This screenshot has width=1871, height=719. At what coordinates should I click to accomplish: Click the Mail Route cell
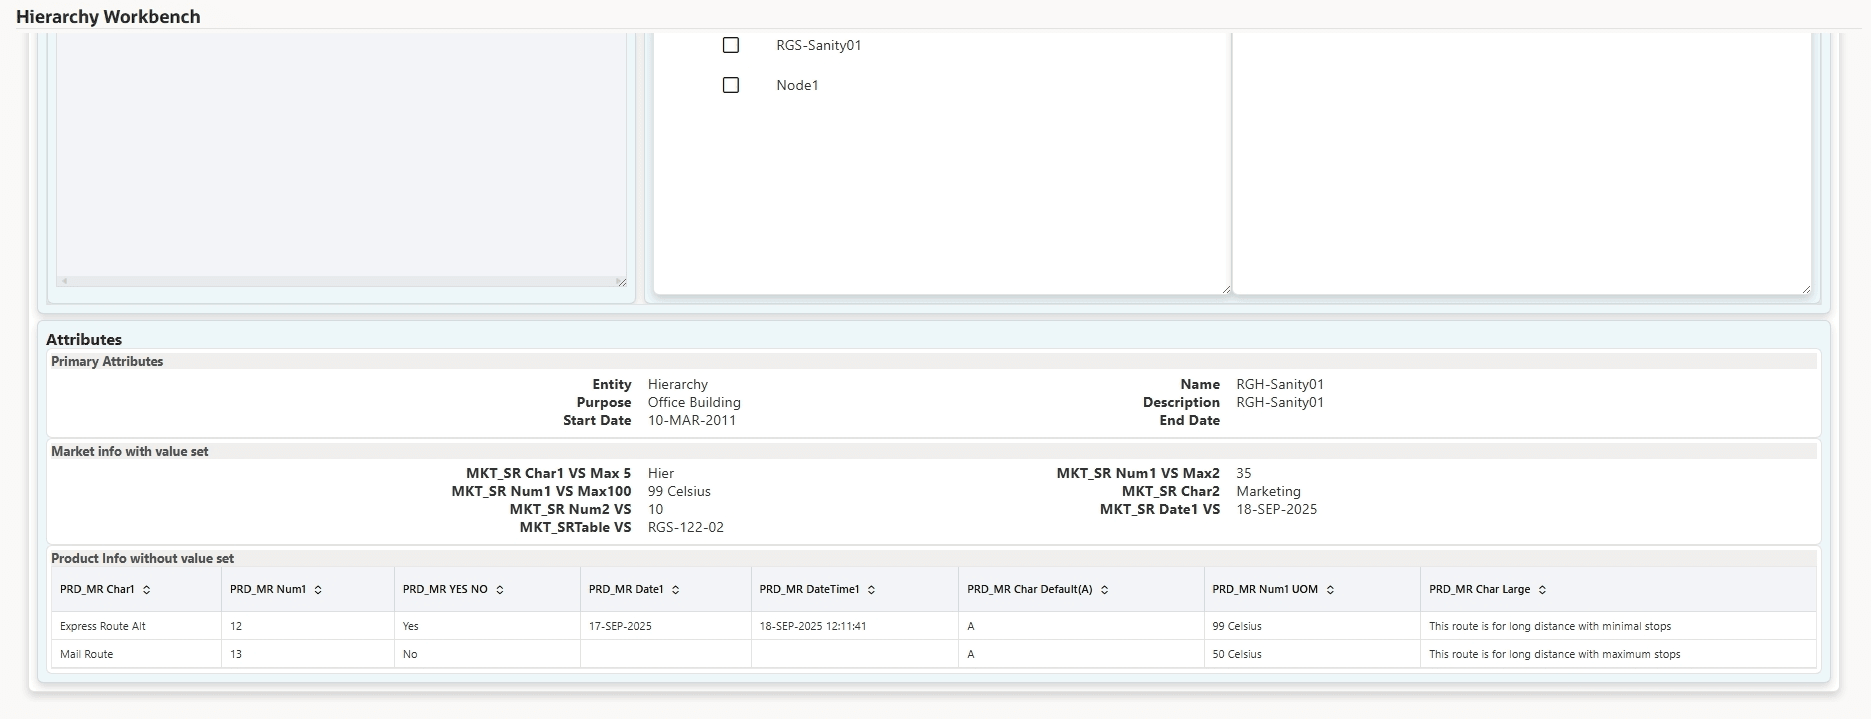click(x=136, y=654)
